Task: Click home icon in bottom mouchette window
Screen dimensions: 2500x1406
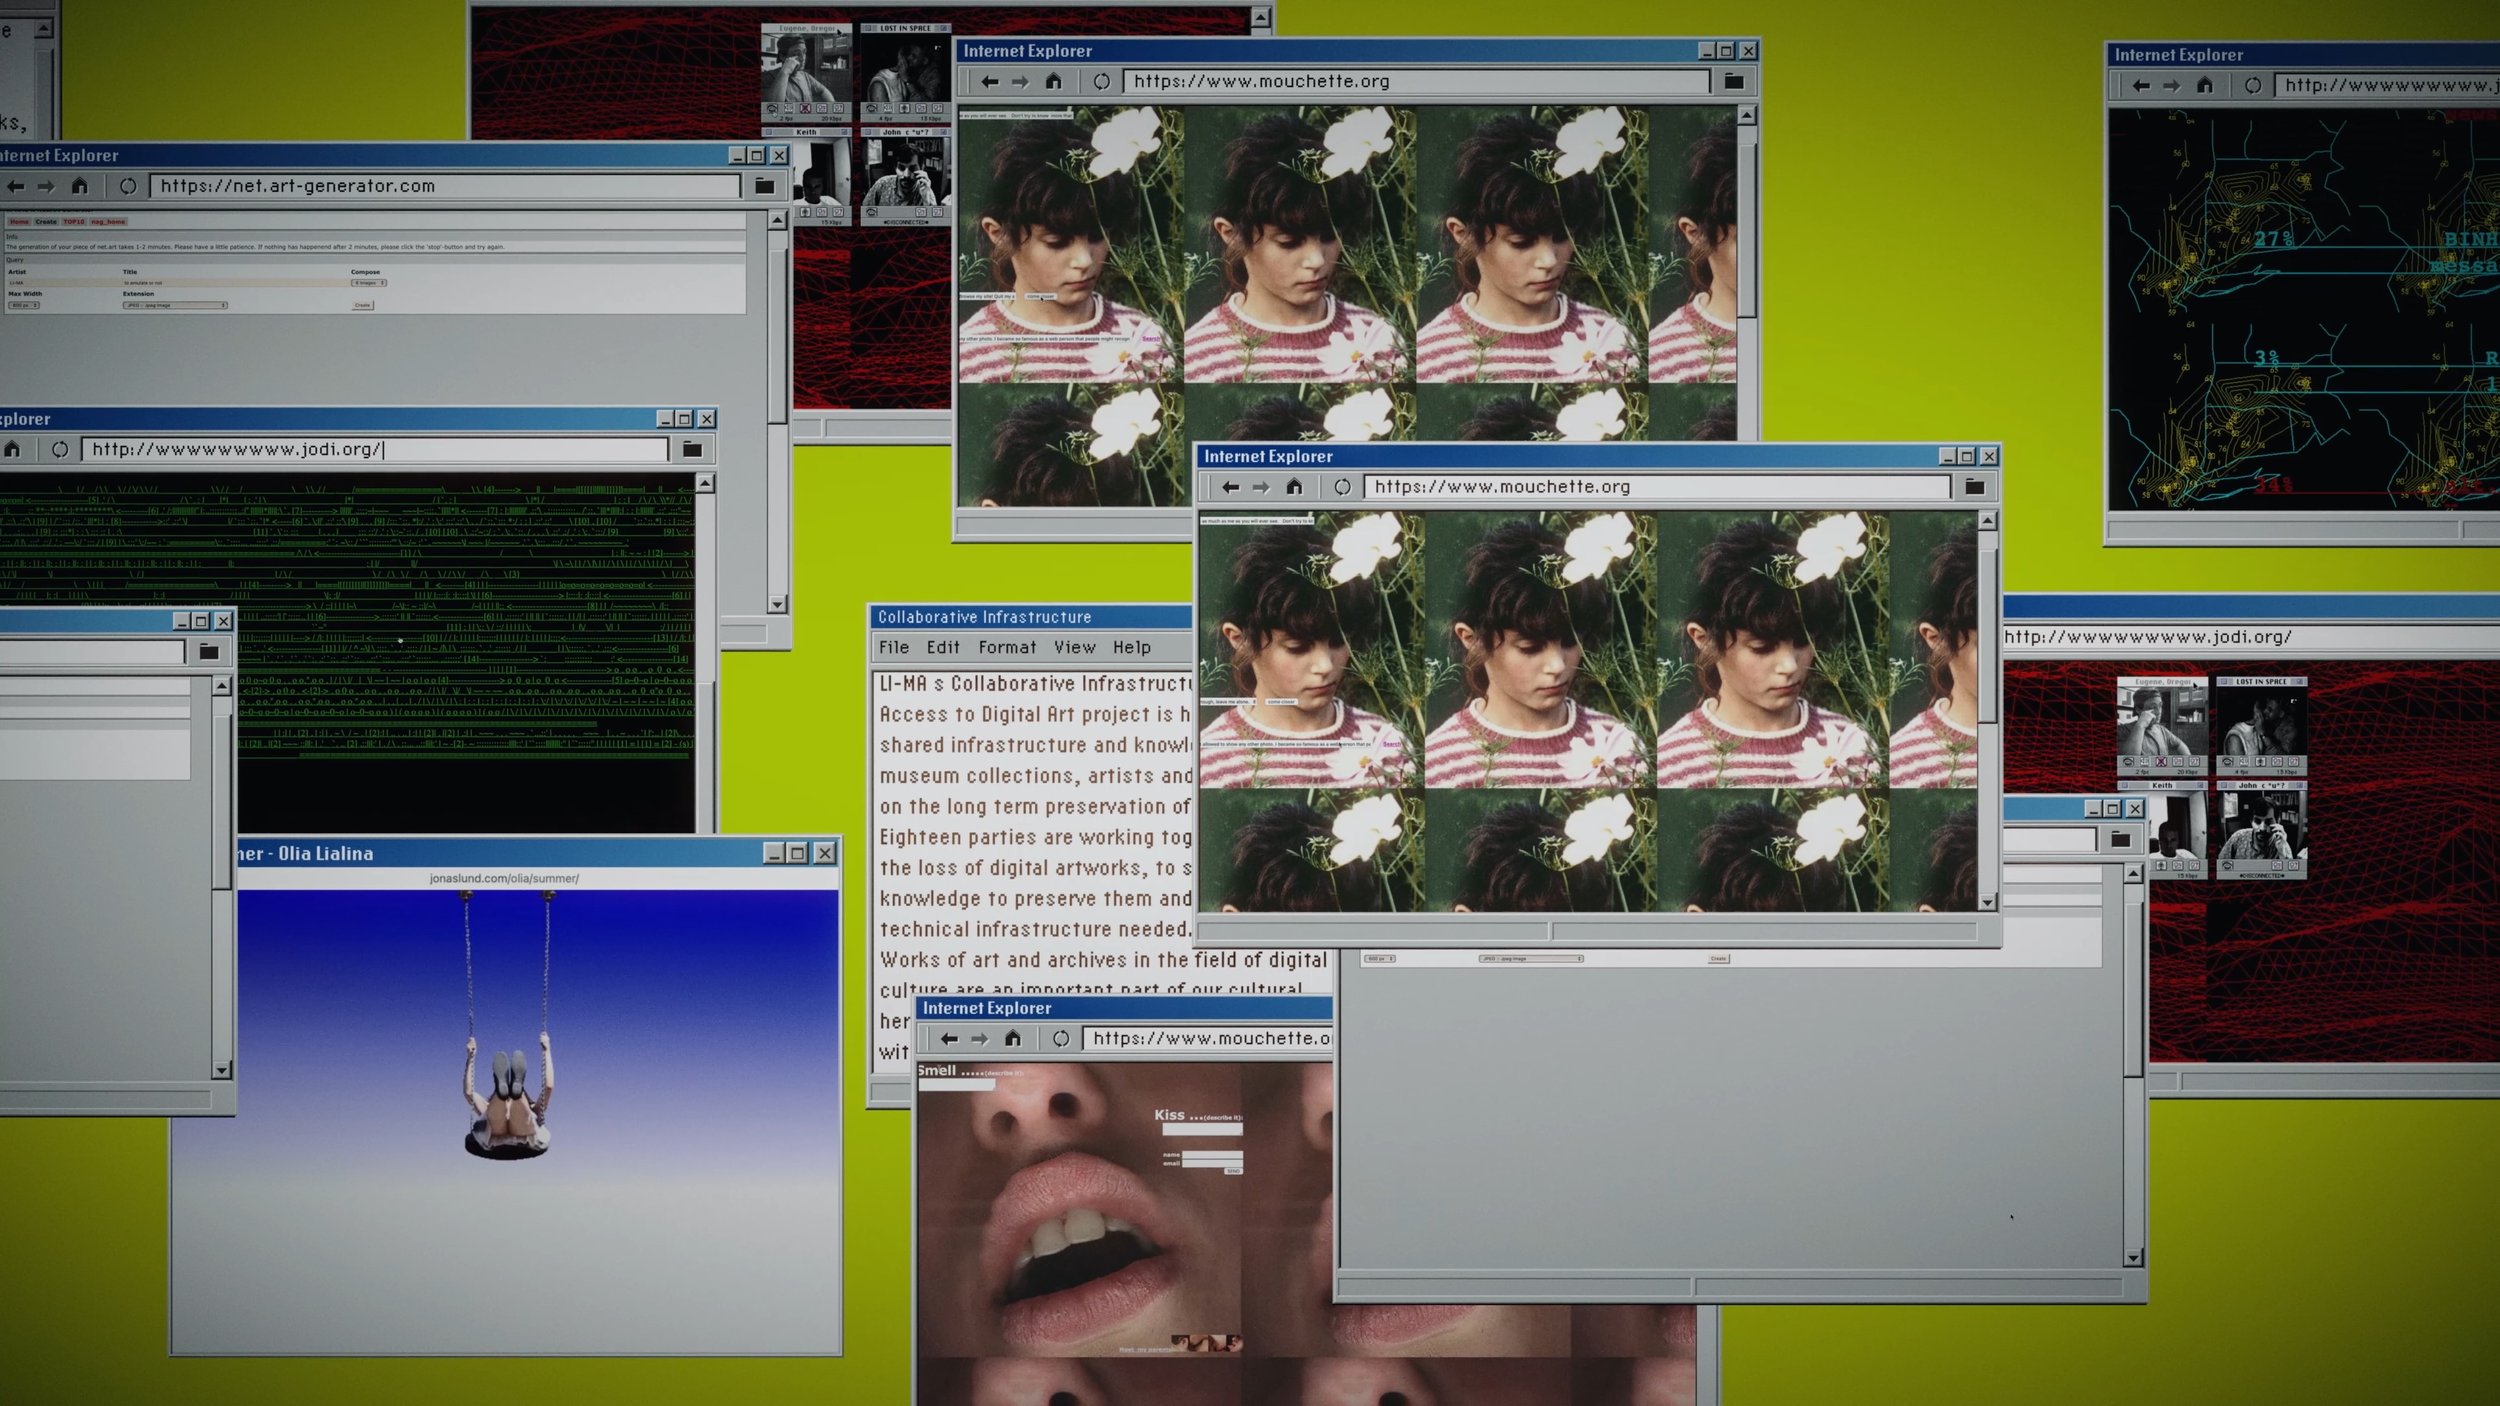Action: point(1013,1038)
